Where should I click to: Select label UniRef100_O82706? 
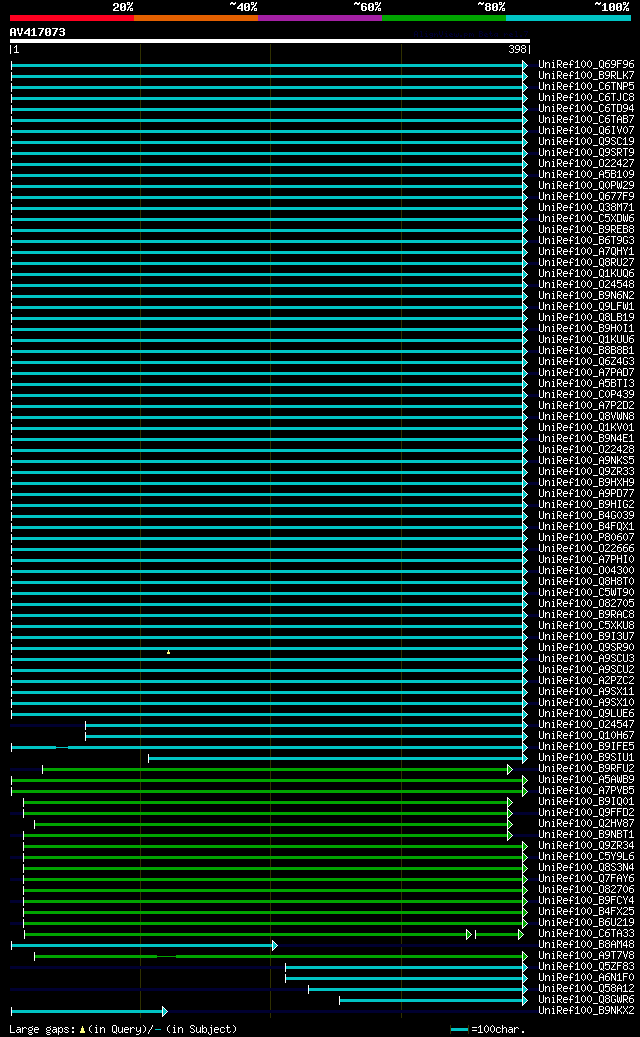click(586, 890)
